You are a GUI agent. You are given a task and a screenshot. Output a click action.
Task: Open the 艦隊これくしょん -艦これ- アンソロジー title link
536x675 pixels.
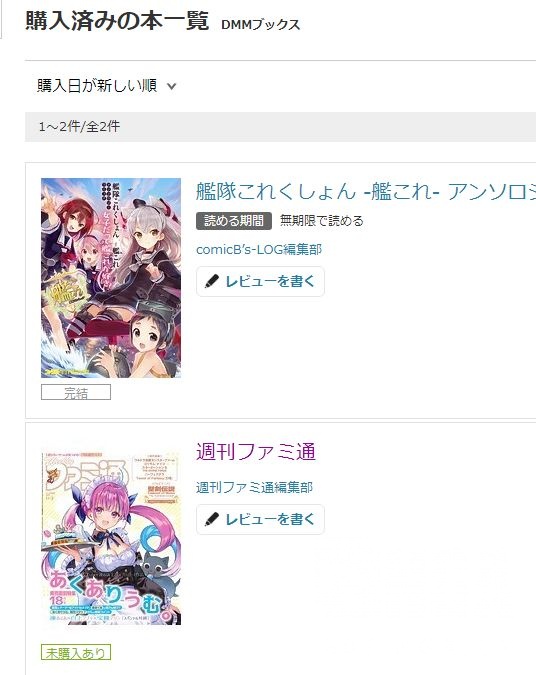tap(366, 191)
